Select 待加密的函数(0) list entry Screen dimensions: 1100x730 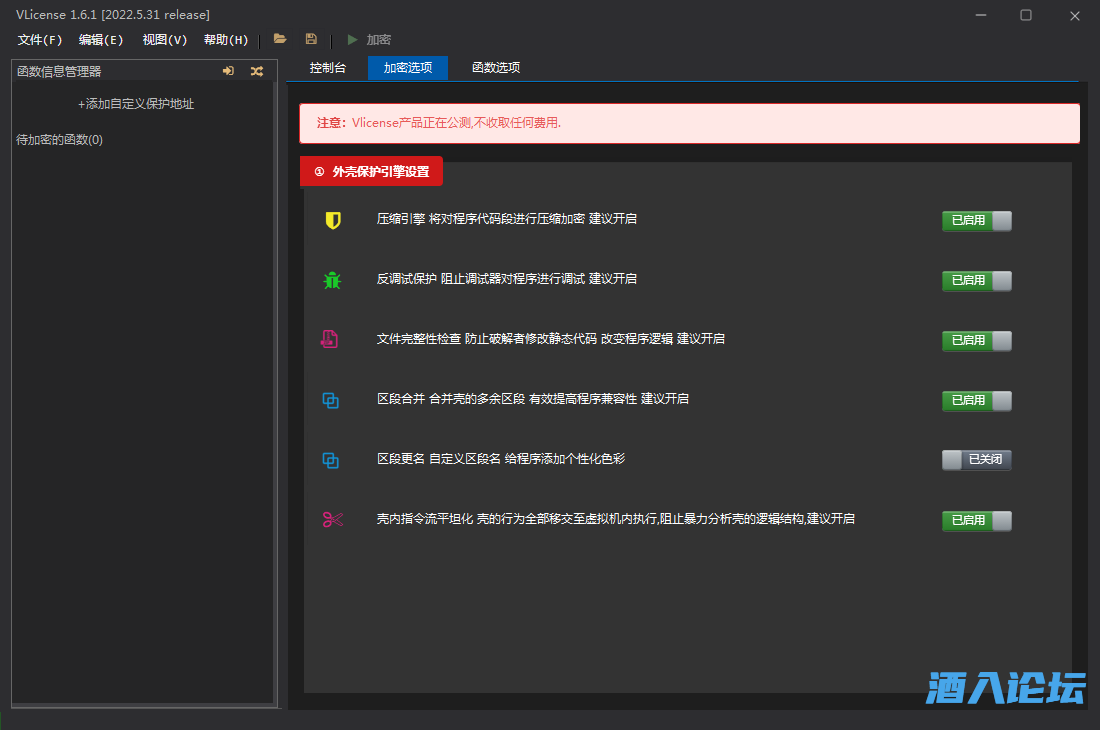pyautogui.click(x=60, y=140)
